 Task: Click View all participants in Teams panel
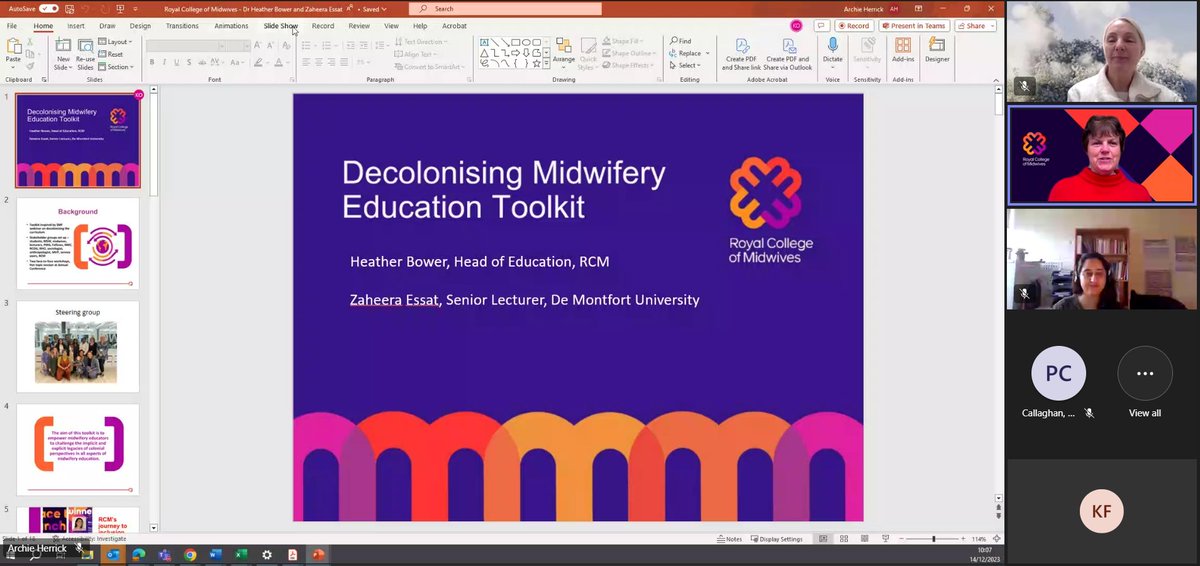pyautogui.click(x=1145, y=383)
